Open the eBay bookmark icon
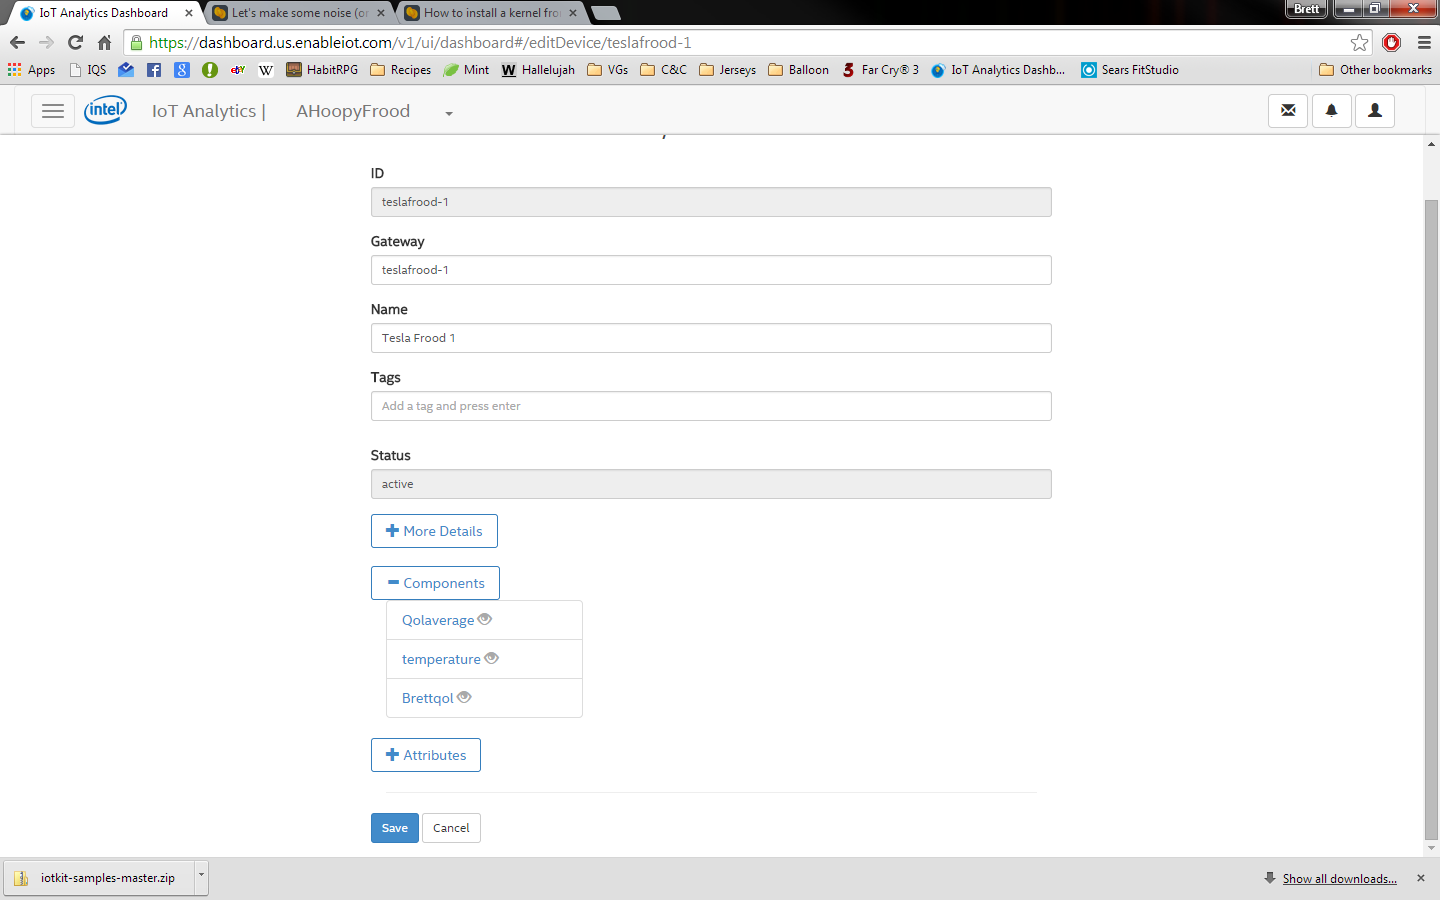The height and width of the screenshot is (900, 1440). click(x=238, y=70)
